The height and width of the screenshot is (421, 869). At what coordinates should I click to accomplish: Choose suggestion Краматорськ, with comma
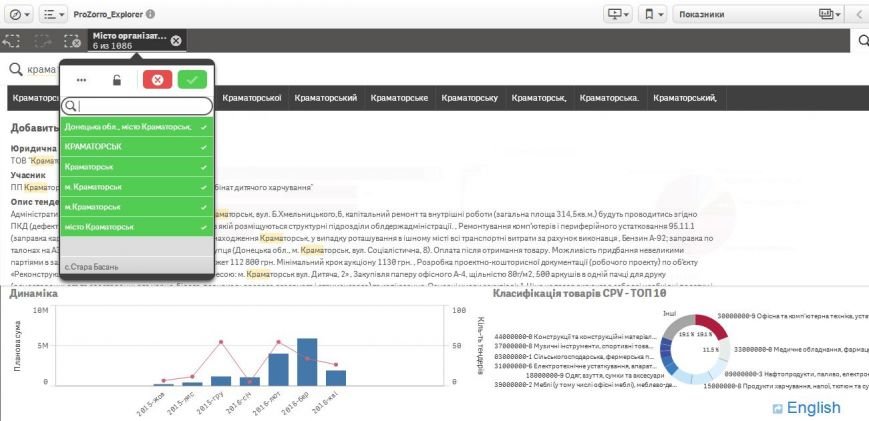pyautogui.click(x=539, y=98)
